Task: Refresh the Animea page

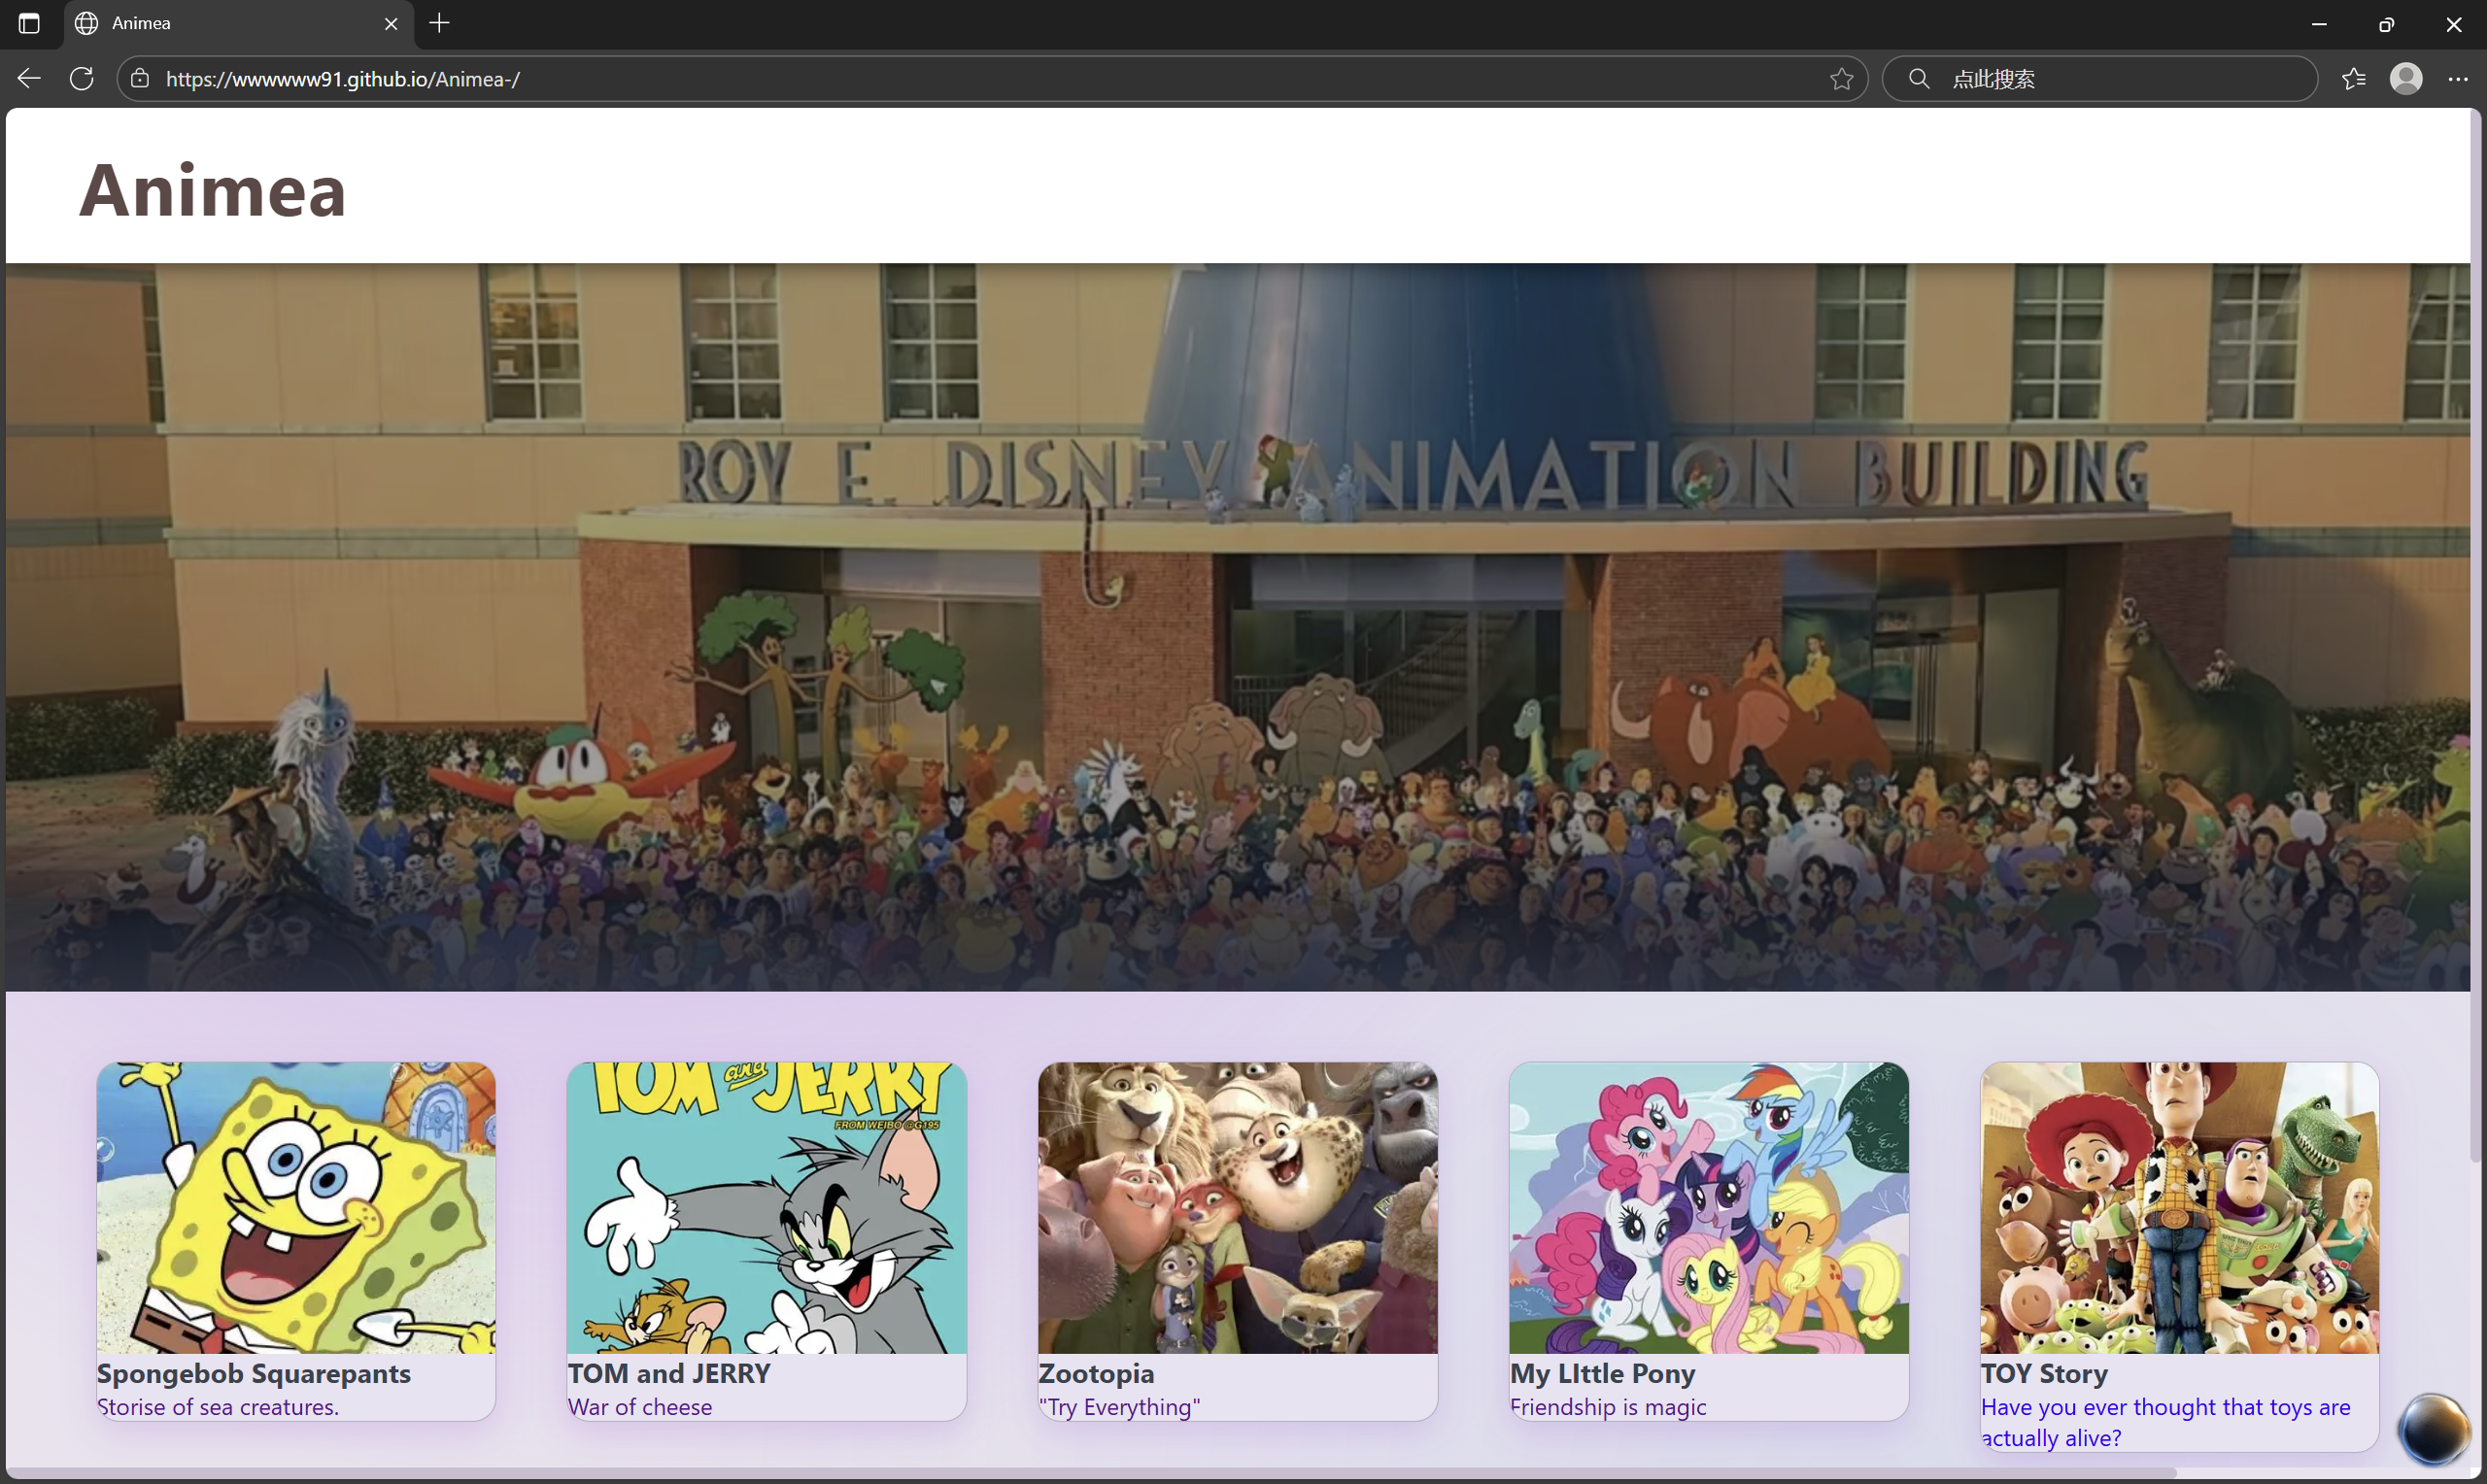Action: tap(81, 78)
